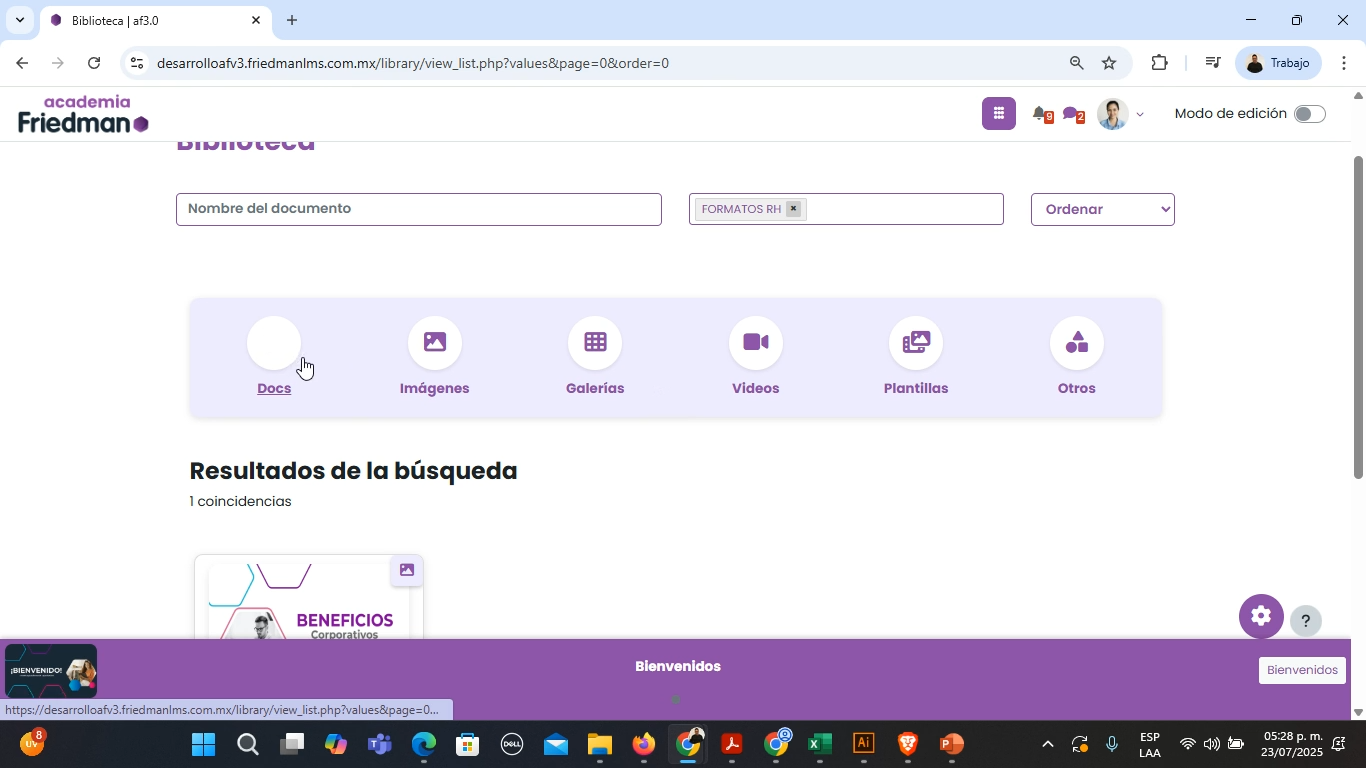View site information icon in the address bar
Image resolution: width=1366 pixels, height=768 pixels.
137,63
